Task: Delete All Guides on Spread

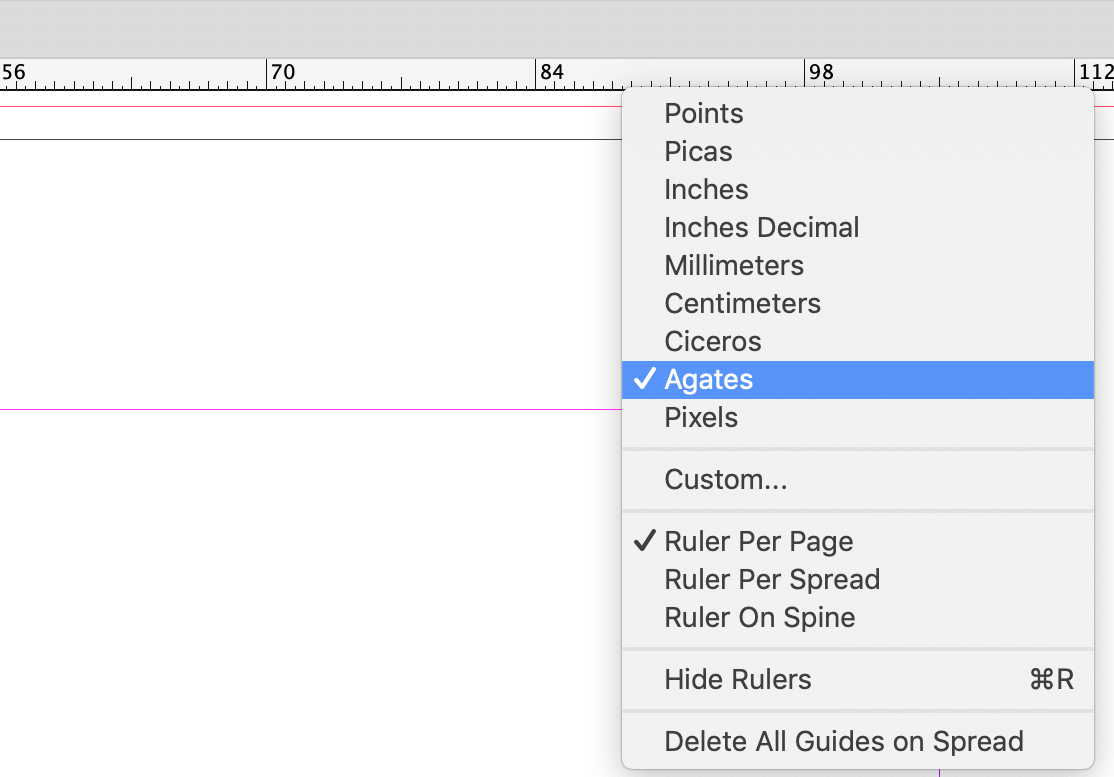Action: [x=844, y=741]
